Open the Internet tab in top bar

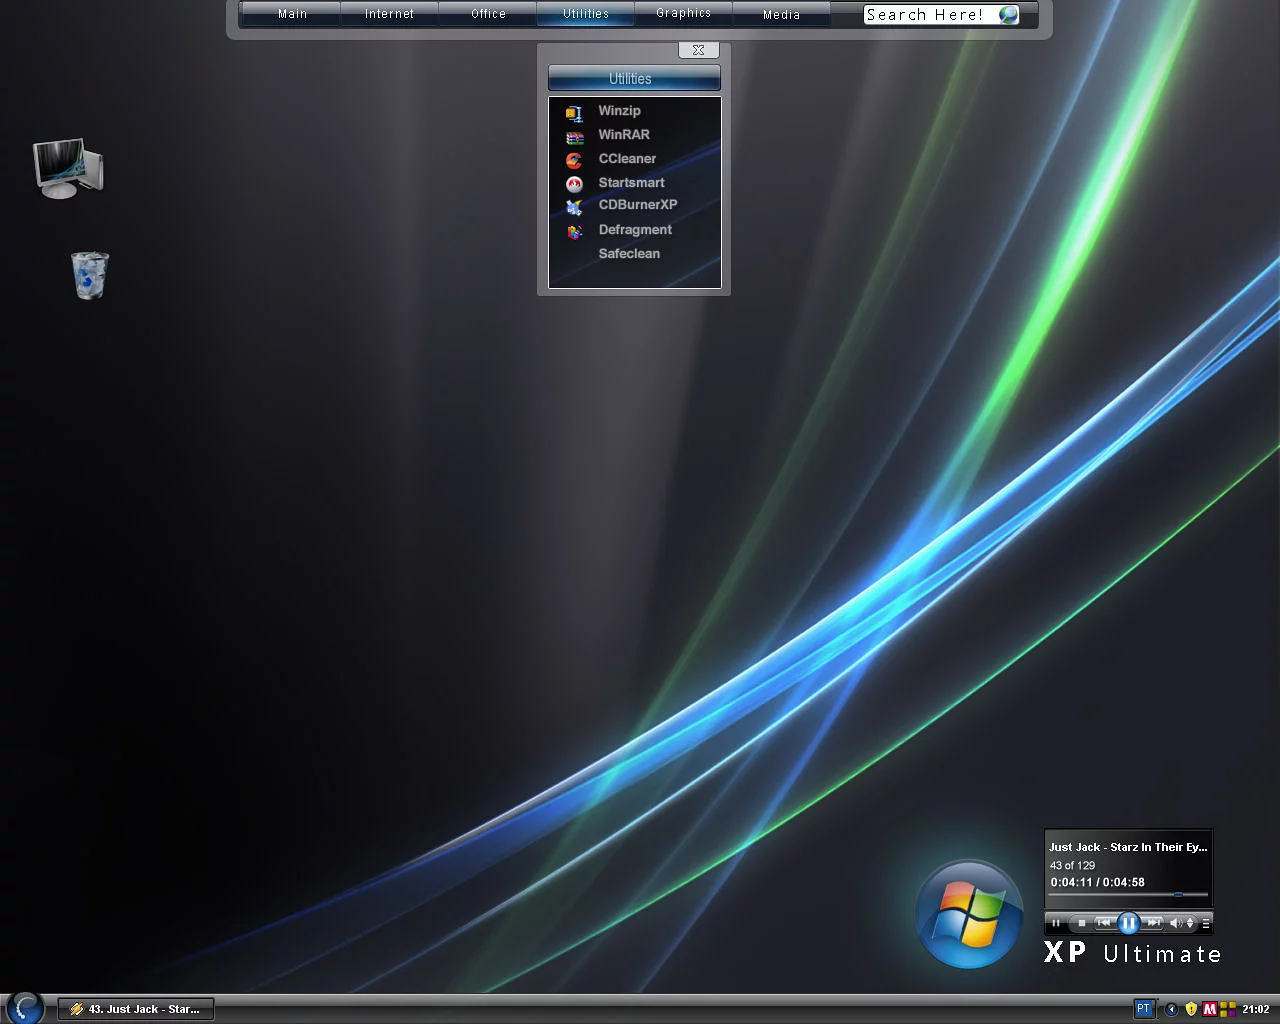(389, 14)
